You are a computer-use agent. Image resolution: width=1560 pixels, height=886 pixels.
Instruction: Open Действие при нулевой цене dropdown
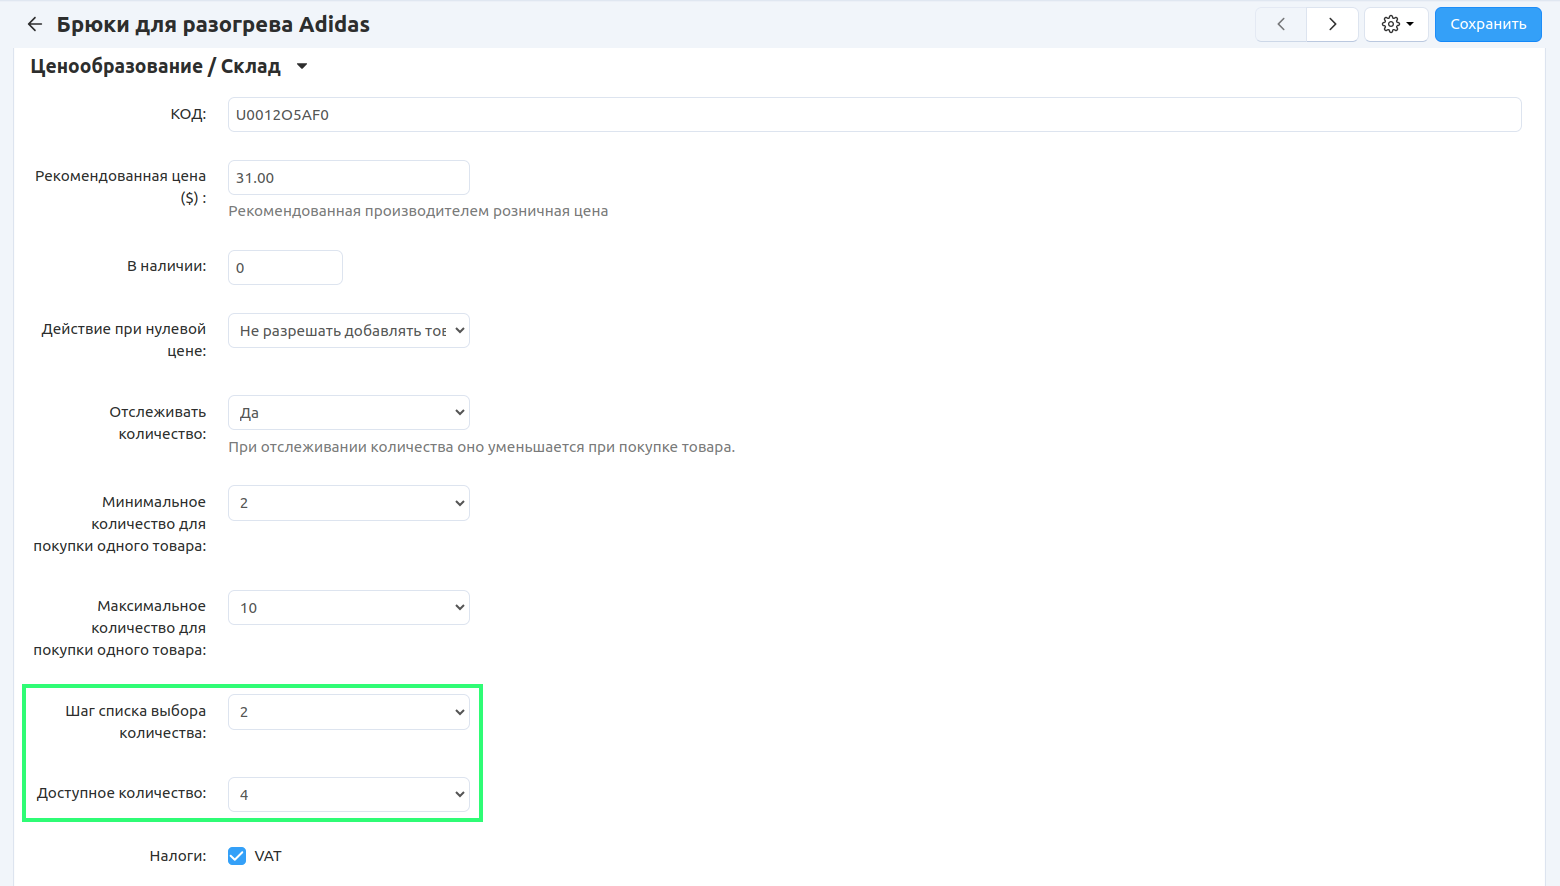348,331
